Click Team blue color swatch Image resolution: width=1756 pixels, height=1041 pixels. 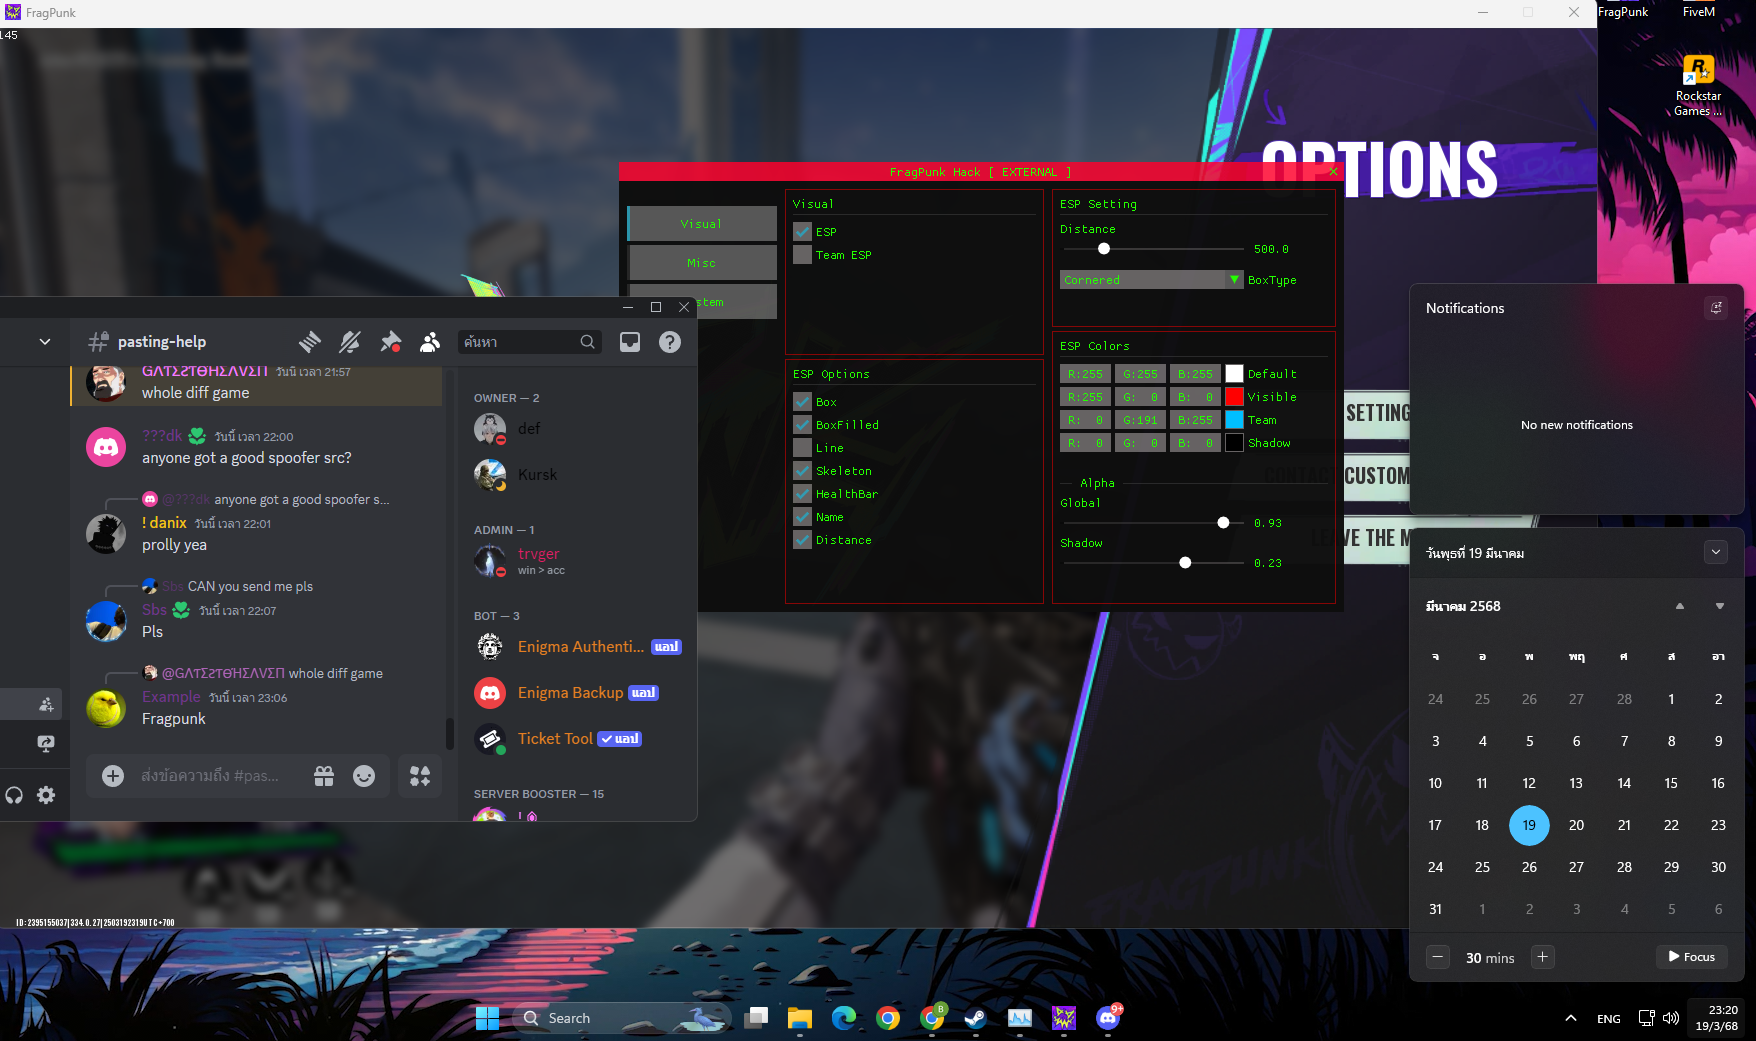[x=1234, y=420]
